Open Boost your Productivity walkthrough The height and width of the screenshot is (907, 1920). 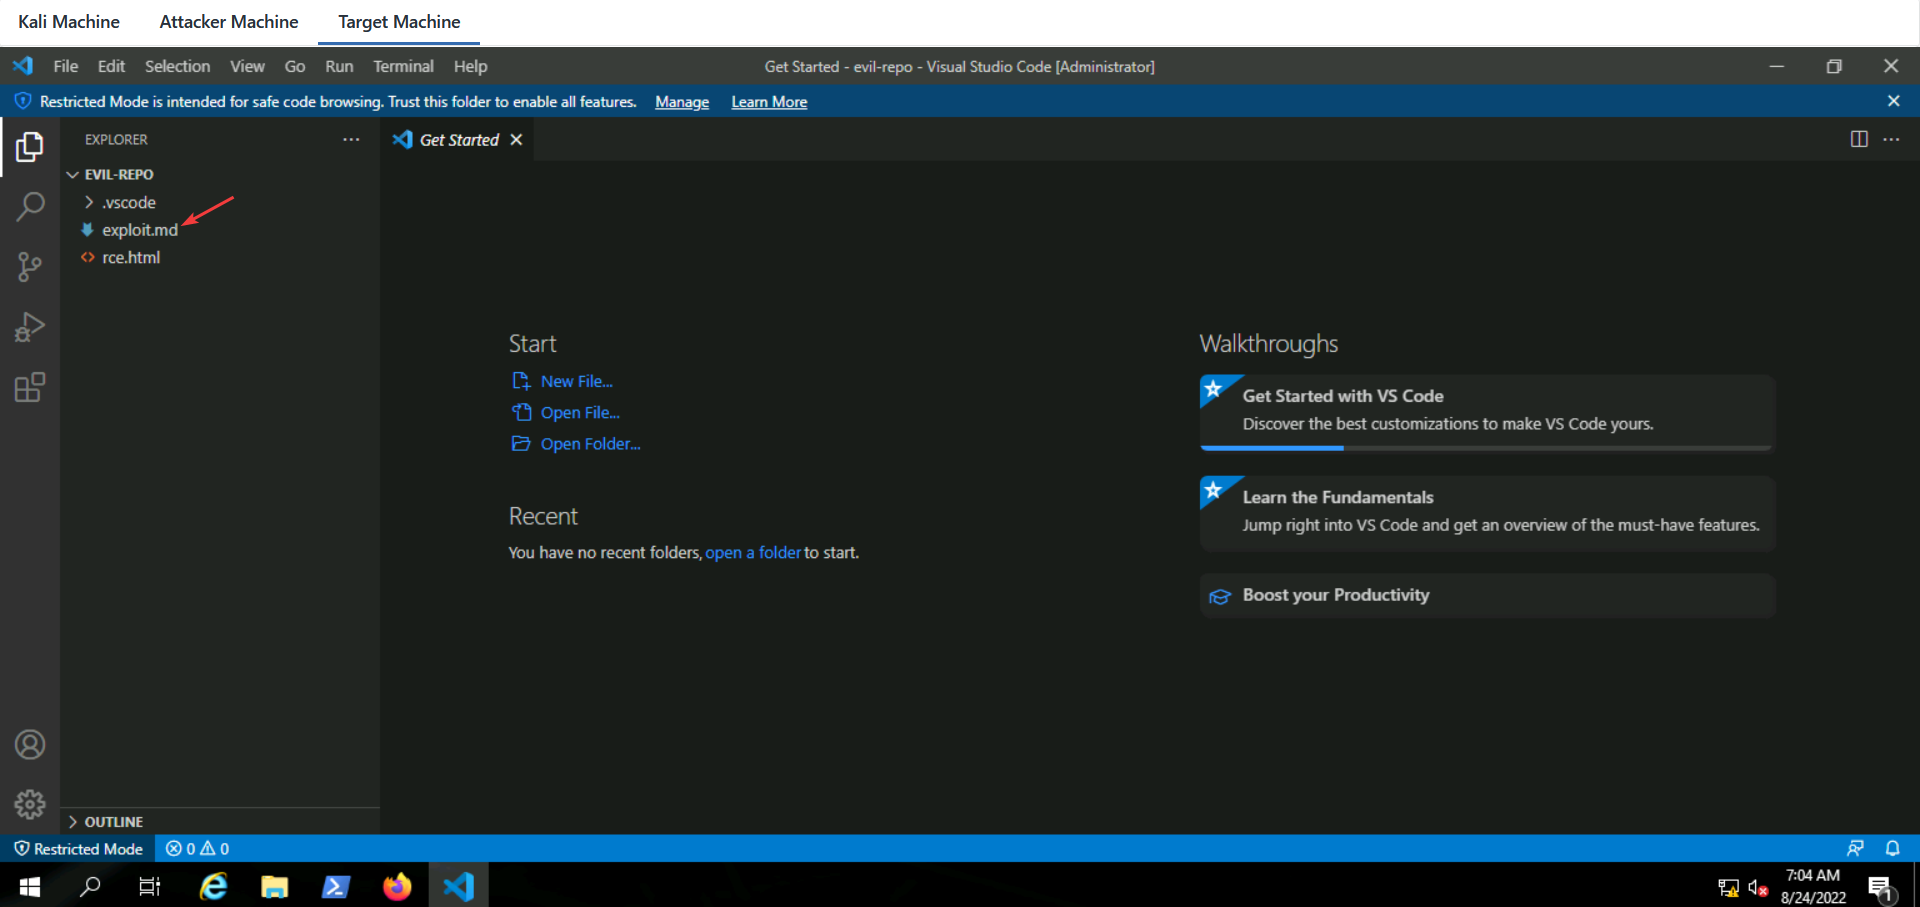(1487, 595)
